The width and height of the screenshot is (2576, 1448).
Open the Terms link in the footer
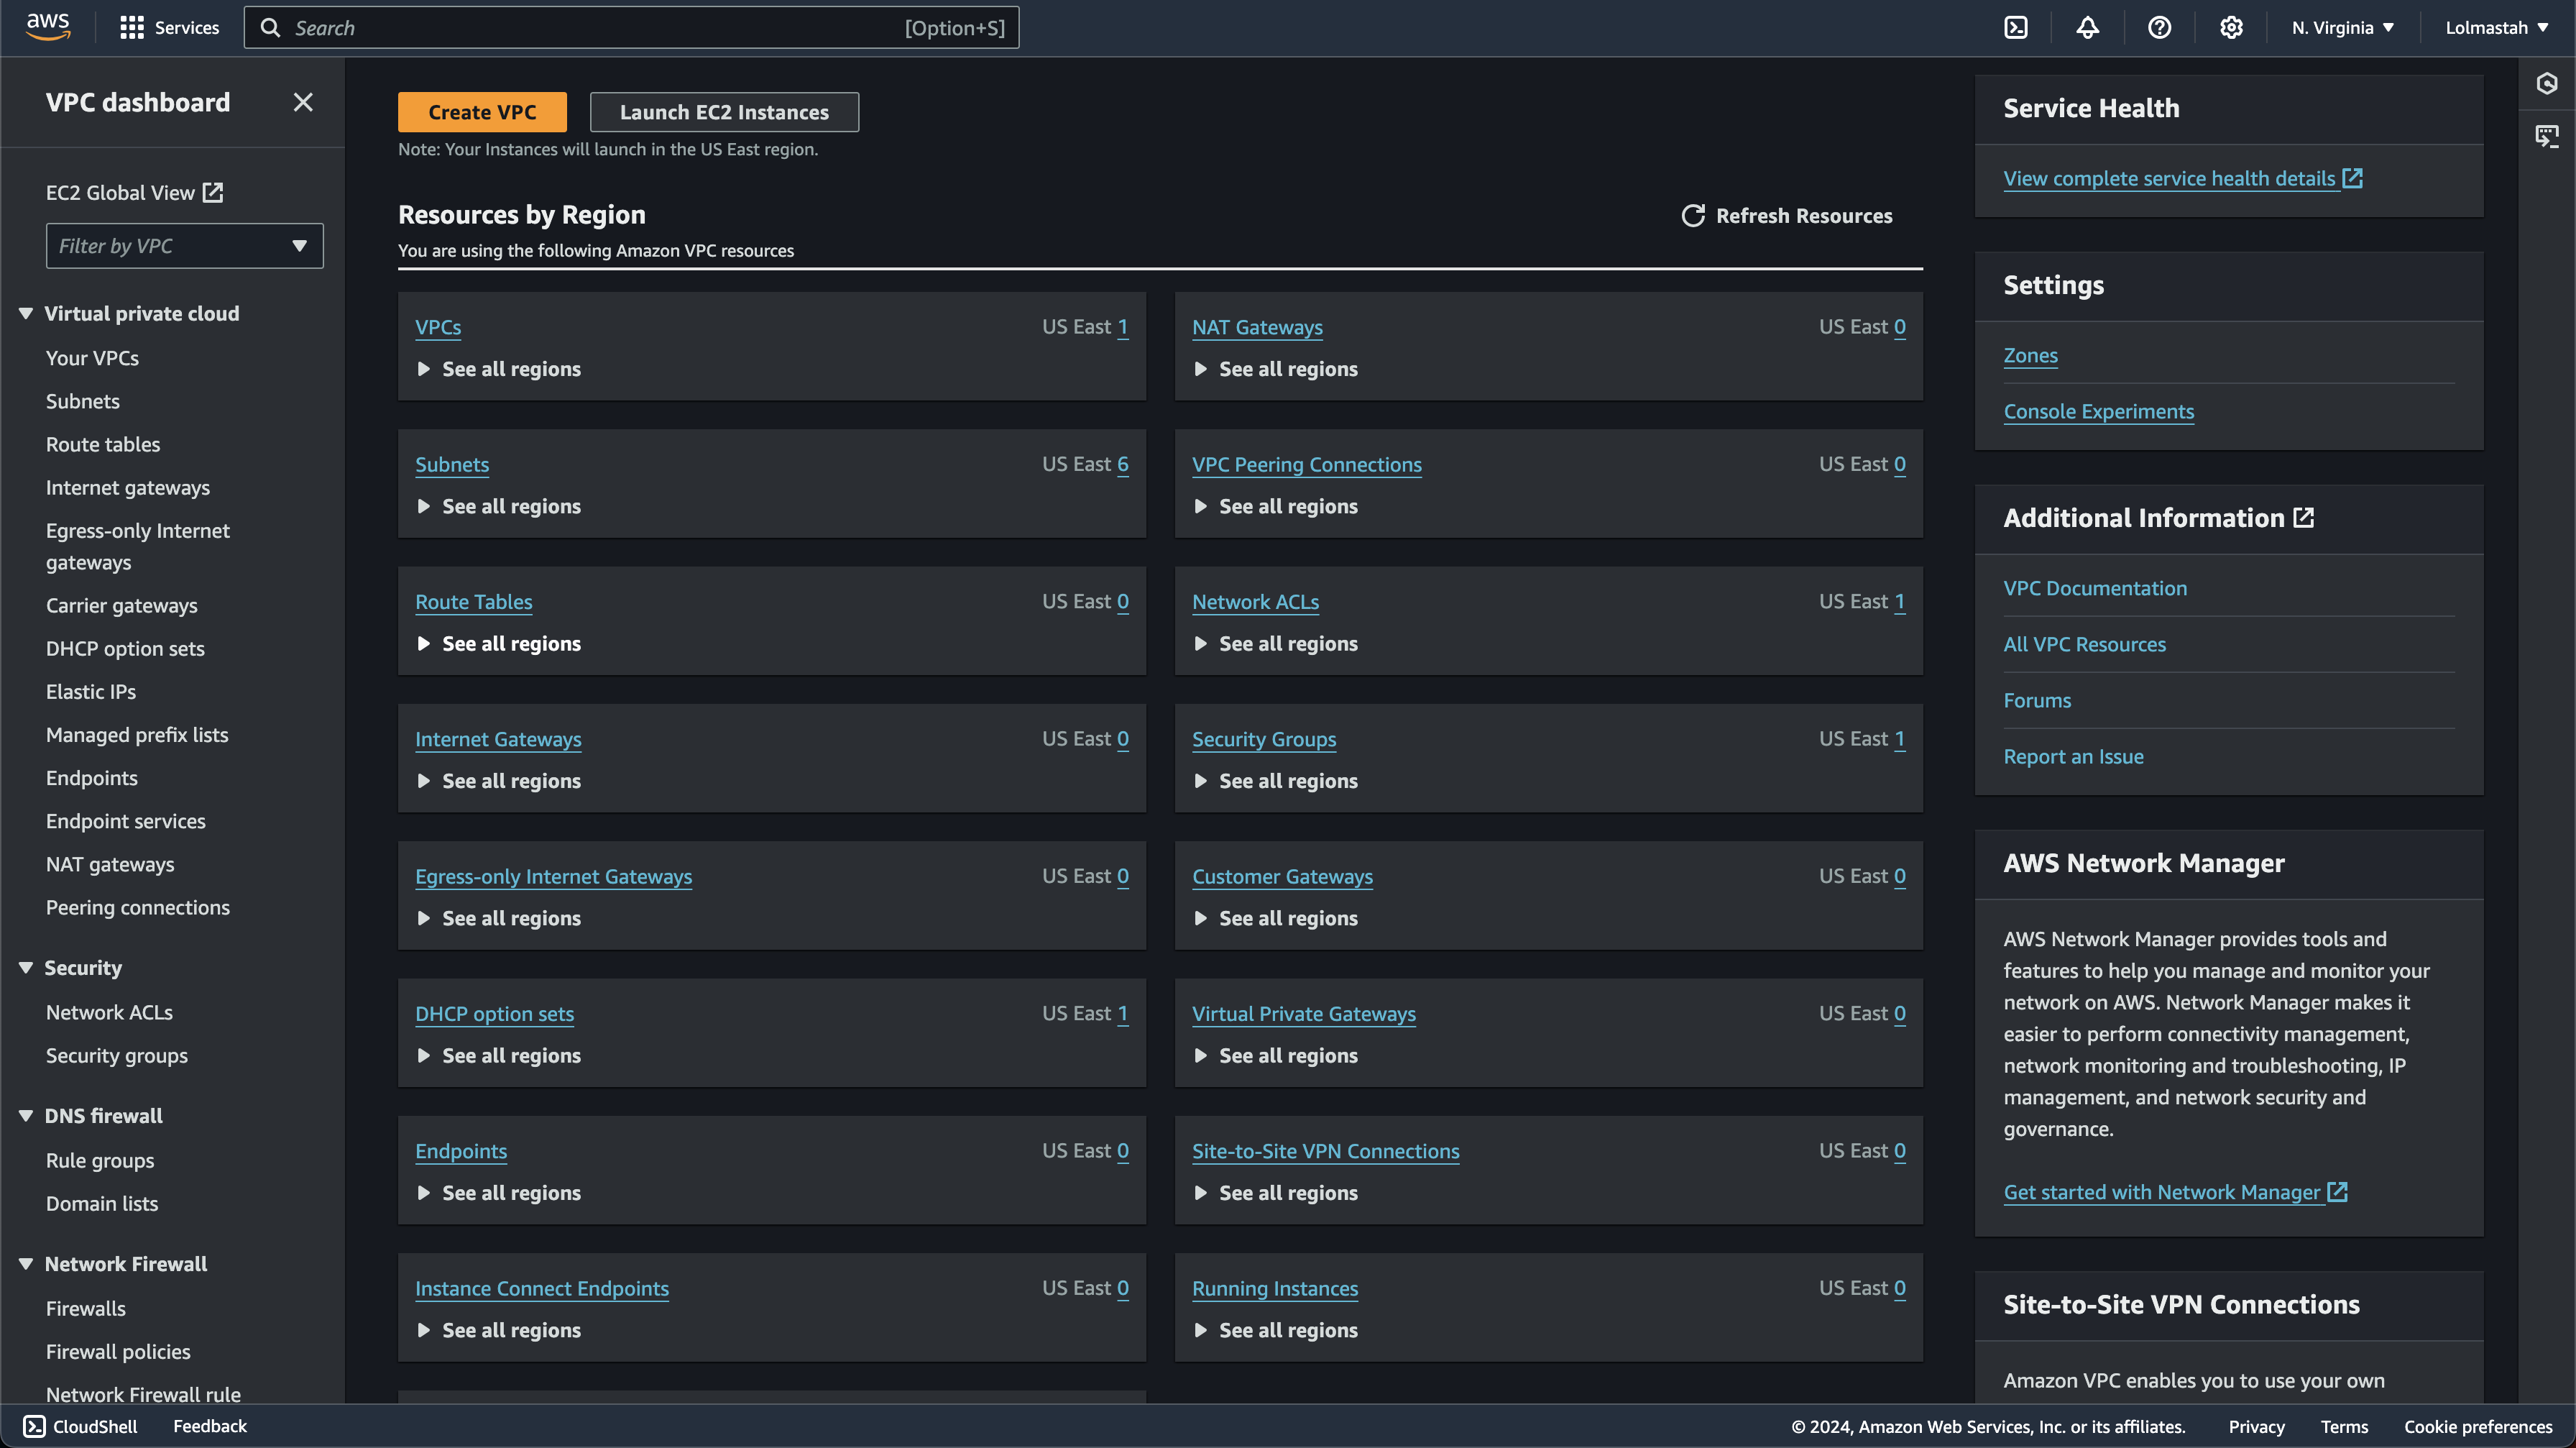click(2344, 1427)
